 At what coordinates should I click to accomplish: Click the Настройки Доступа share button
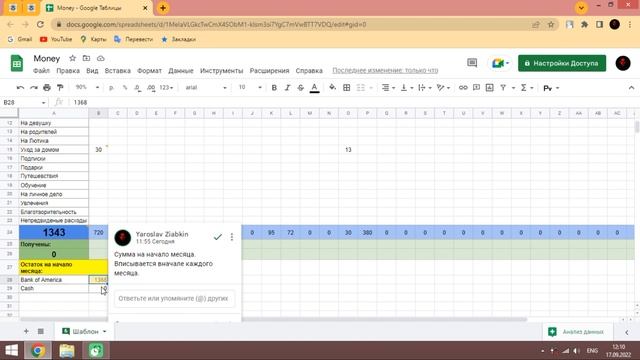[562, 63]
